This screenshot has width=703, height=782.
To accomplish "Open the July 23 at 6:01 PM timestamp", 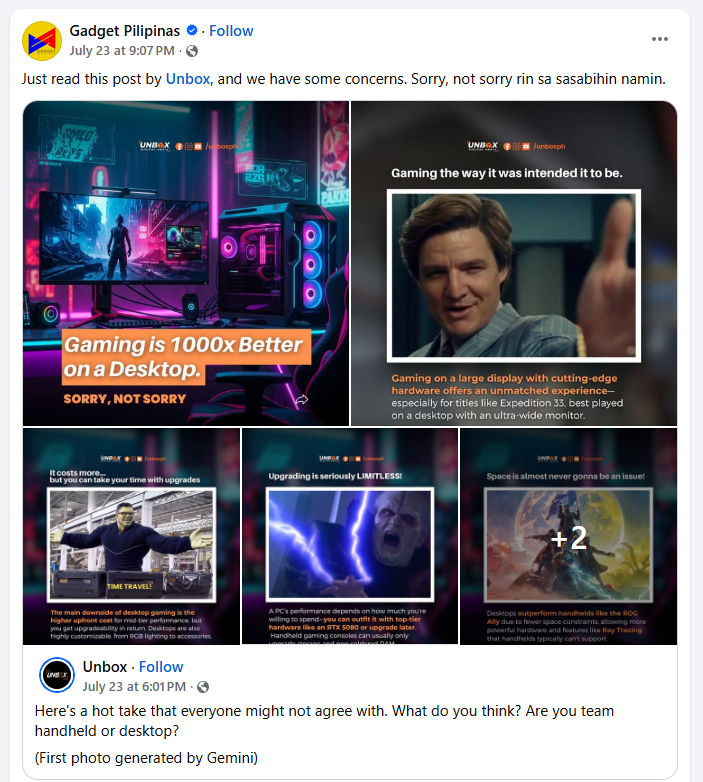I will (134, 687).
